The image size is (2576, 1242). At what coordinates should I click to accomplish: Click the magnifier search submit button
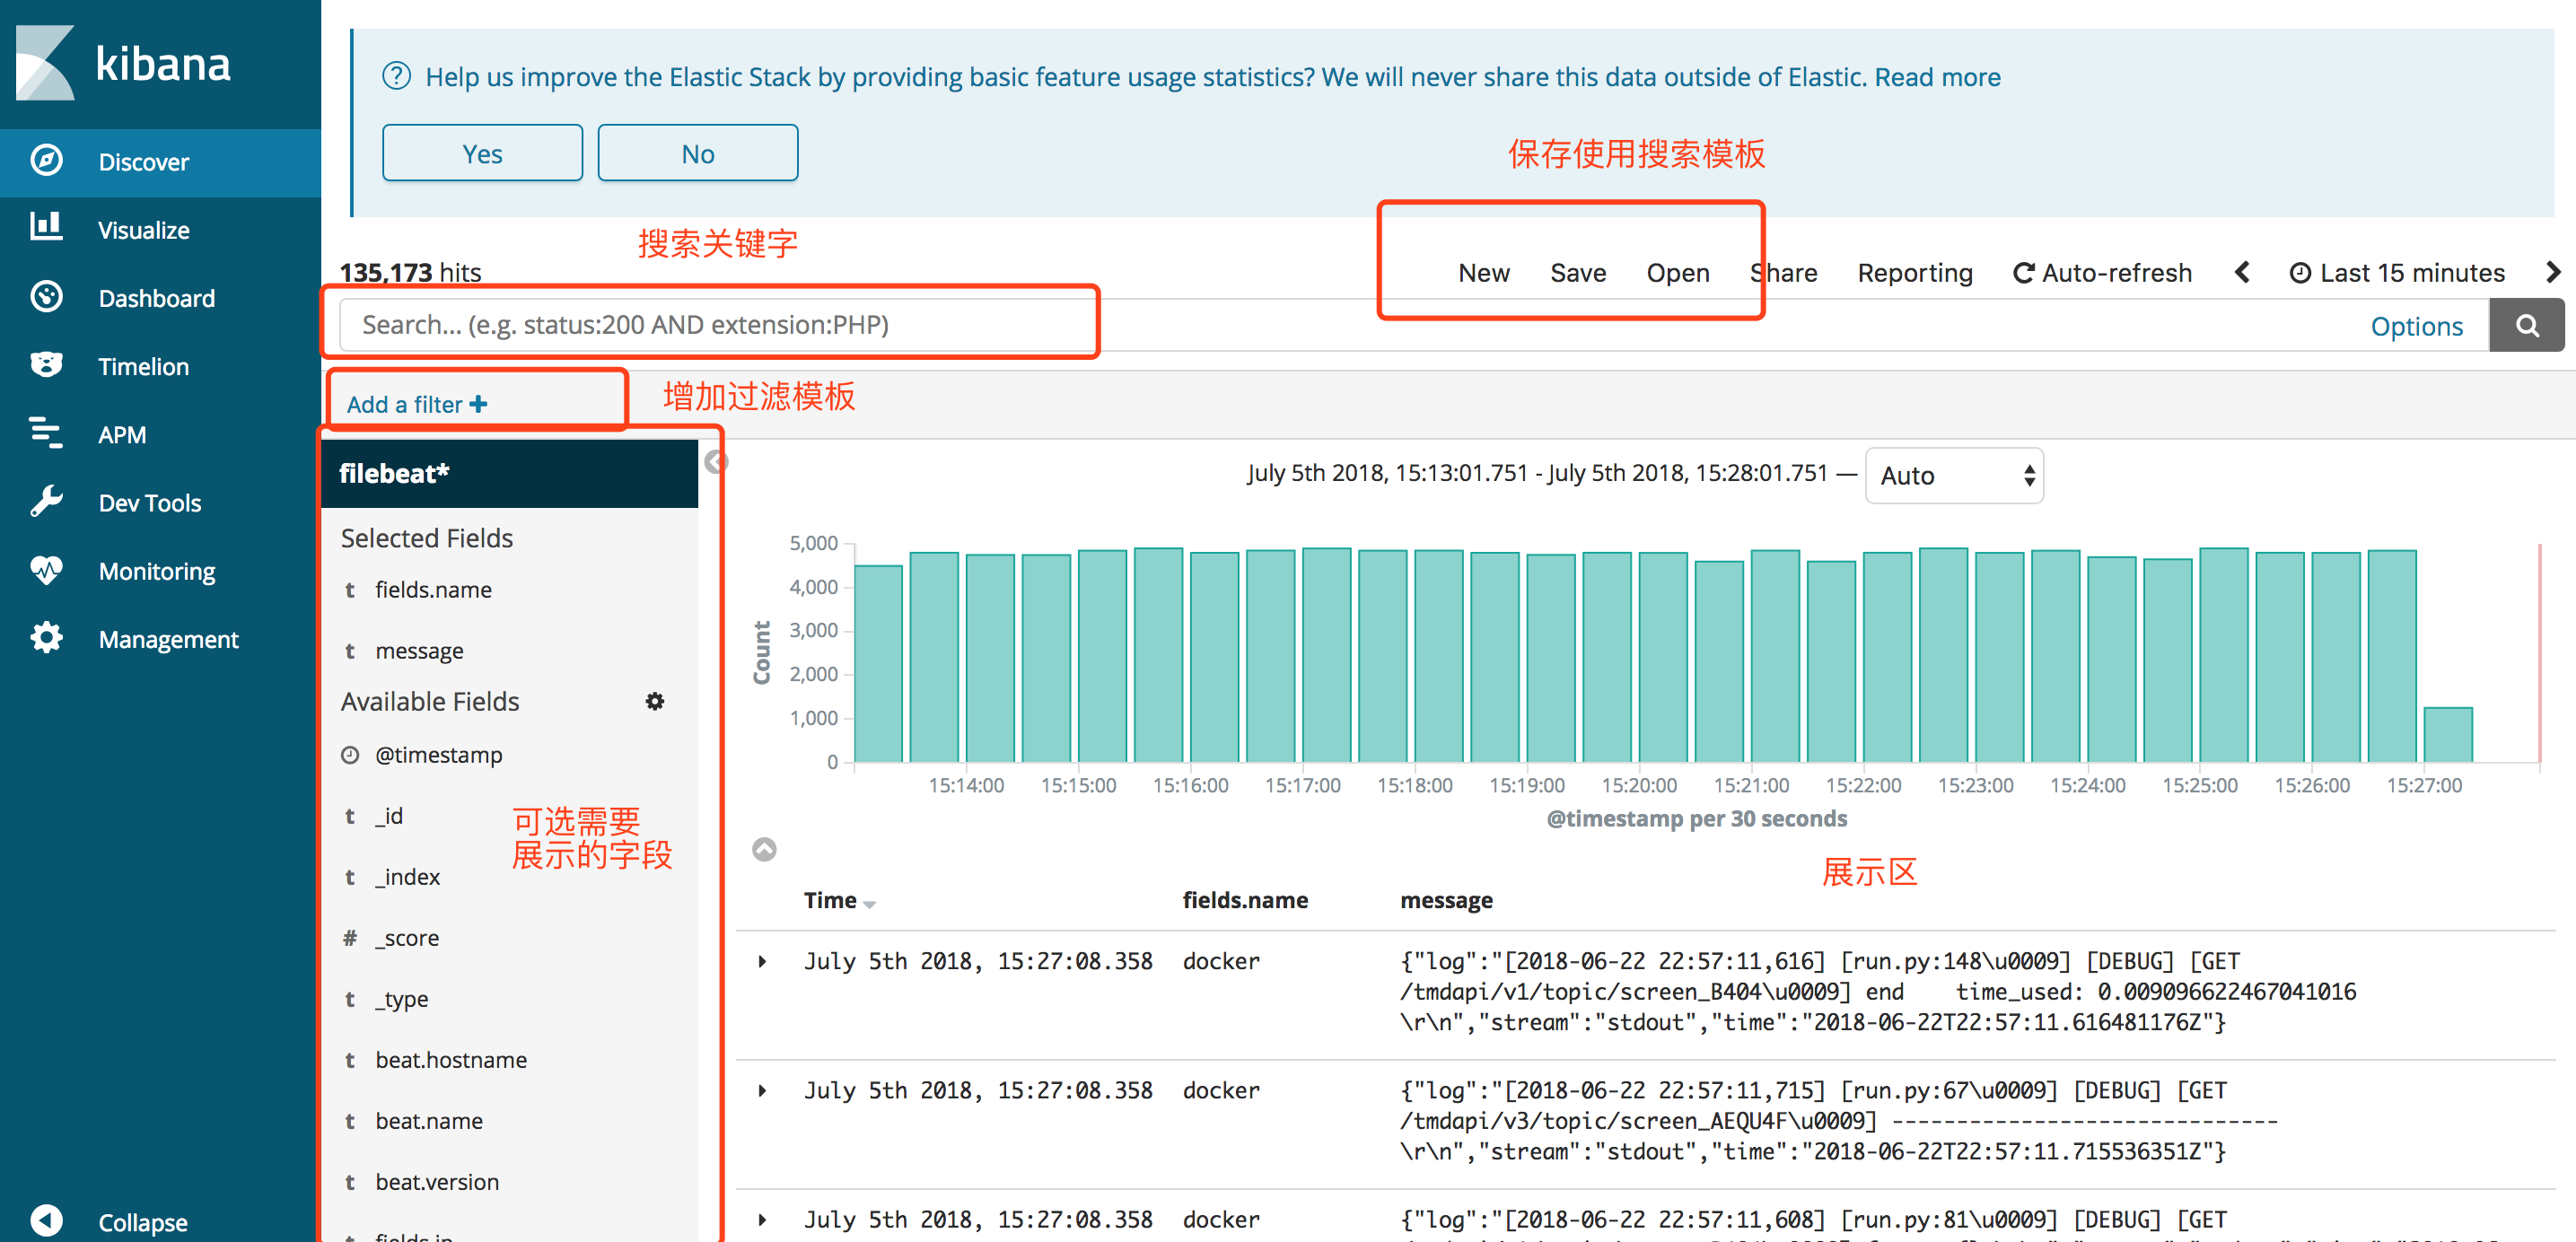coord(2526,326)
